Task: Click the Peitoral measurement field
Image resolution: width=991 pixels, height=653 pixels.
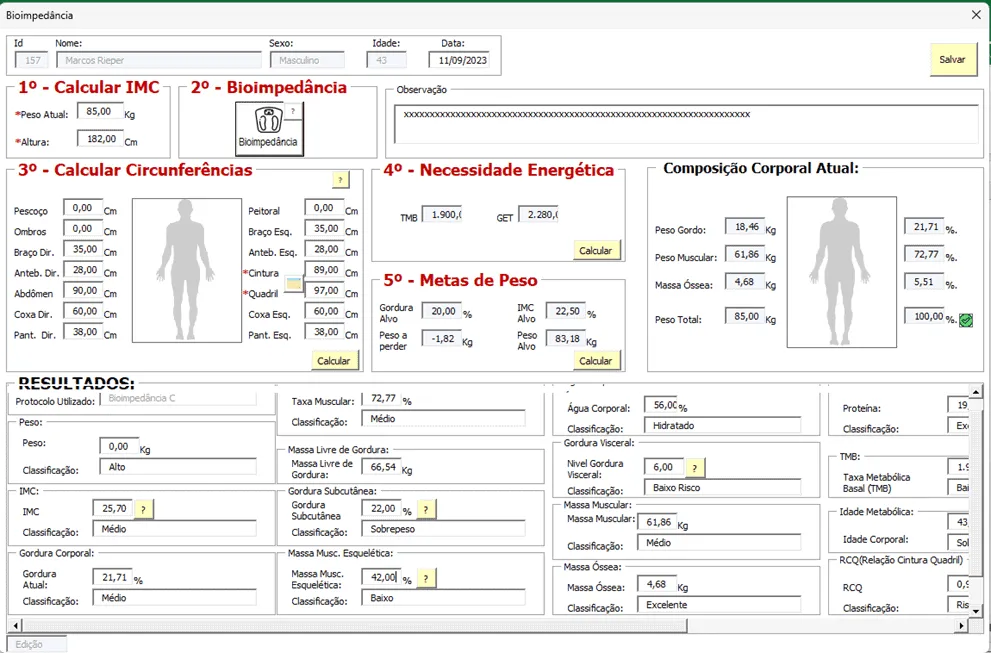Action: tap(324, 208)
